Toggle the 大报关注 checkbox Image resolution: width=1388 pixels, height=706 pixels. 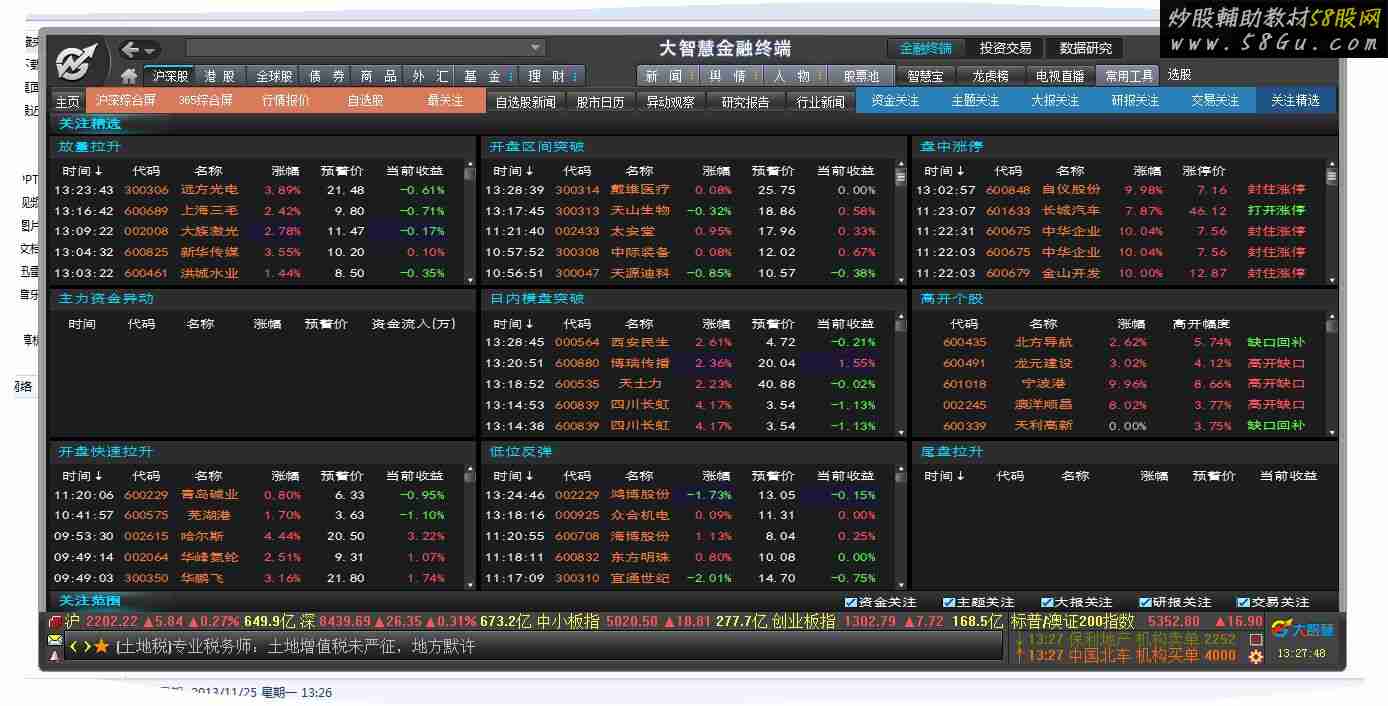1047,602
